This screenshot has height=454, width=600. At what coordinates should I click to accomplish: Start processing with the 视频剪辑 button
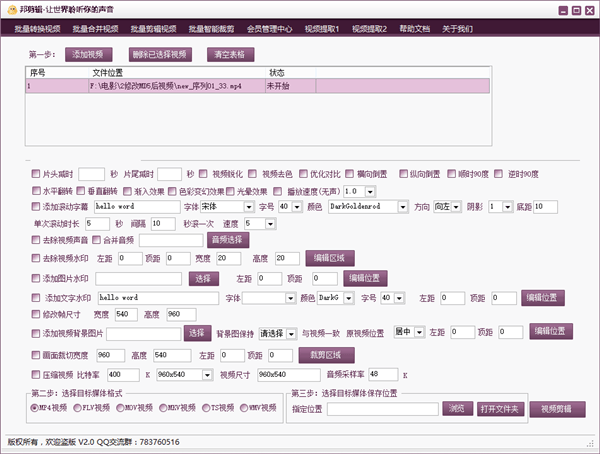(x=556, y=408)
